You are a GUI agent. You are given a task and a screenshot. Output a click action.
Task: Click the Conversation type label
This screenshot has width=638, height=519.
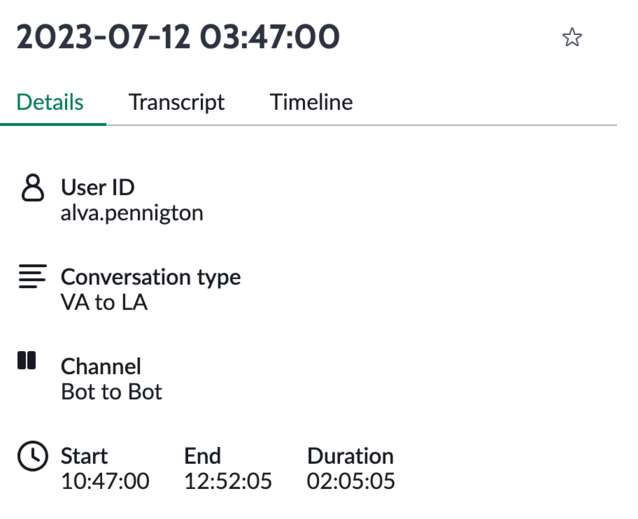(x=151, y=278)
